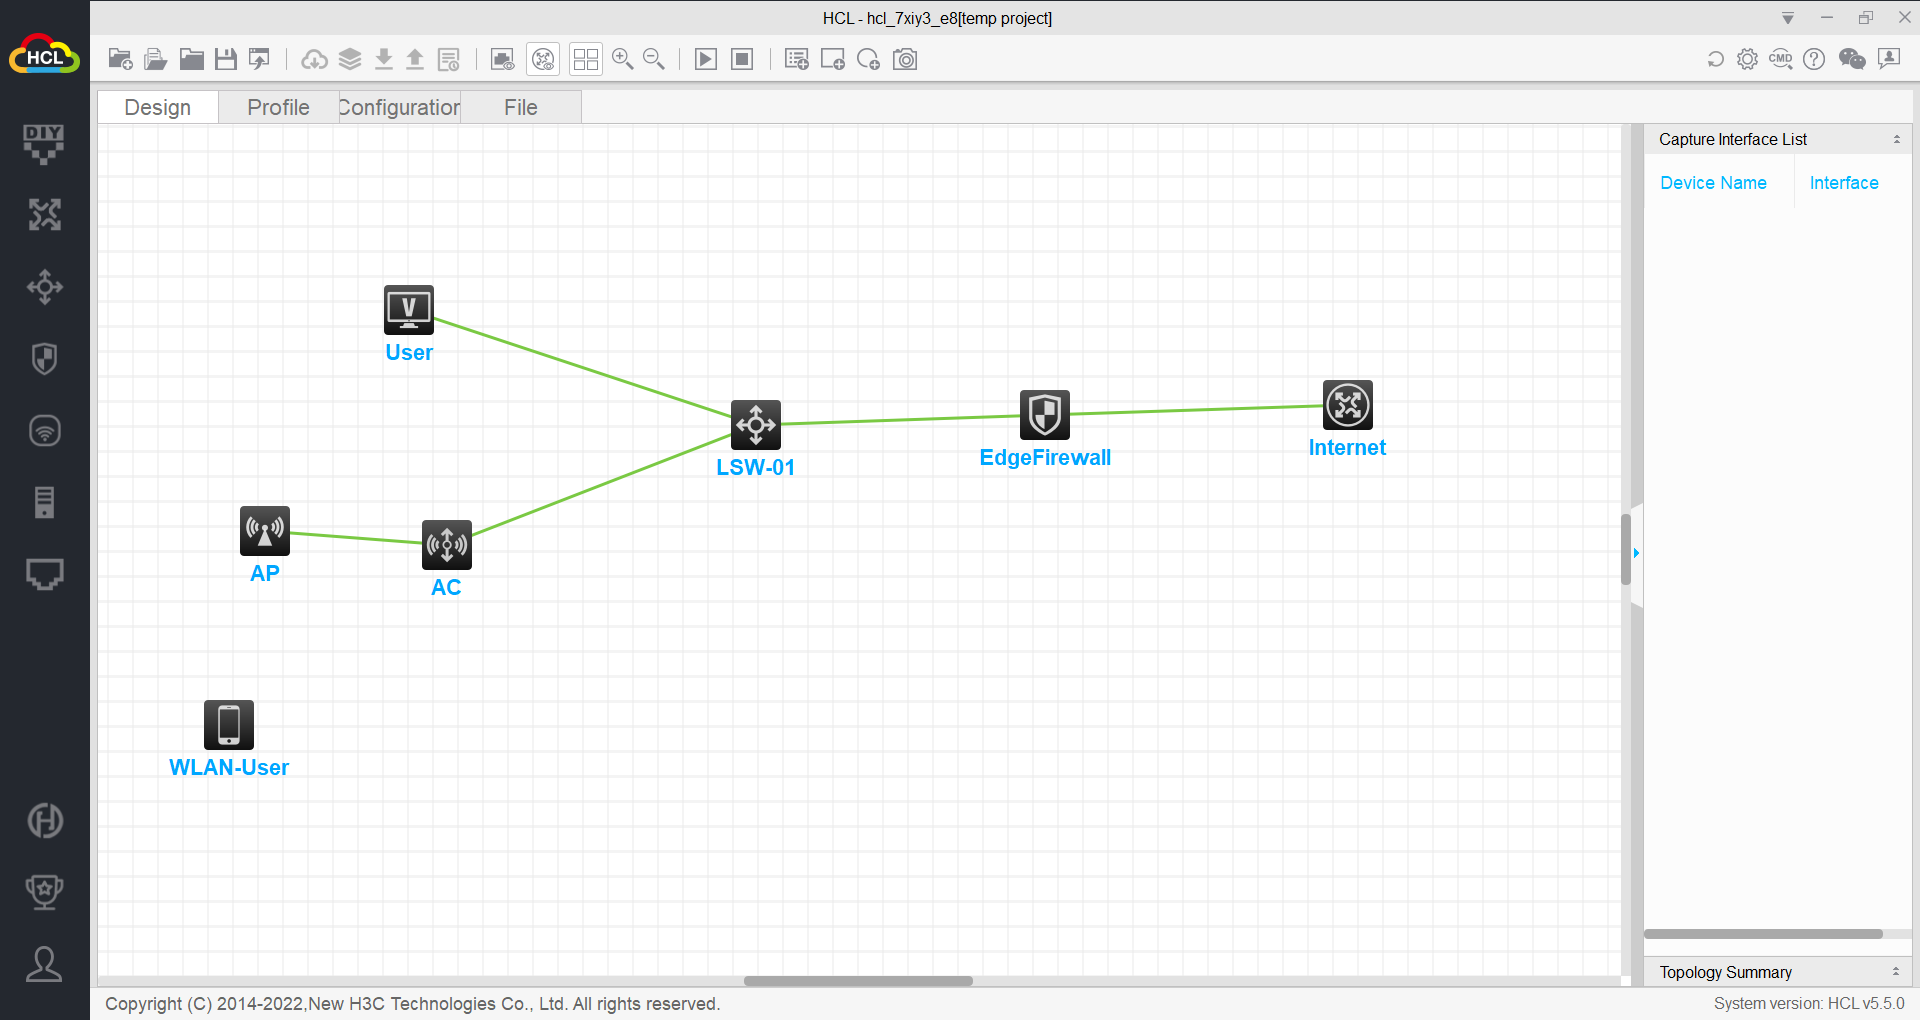Switch to the Configuration tab
The image size is (1920, 1020).
pyautogui.click(x=399, y=107)
